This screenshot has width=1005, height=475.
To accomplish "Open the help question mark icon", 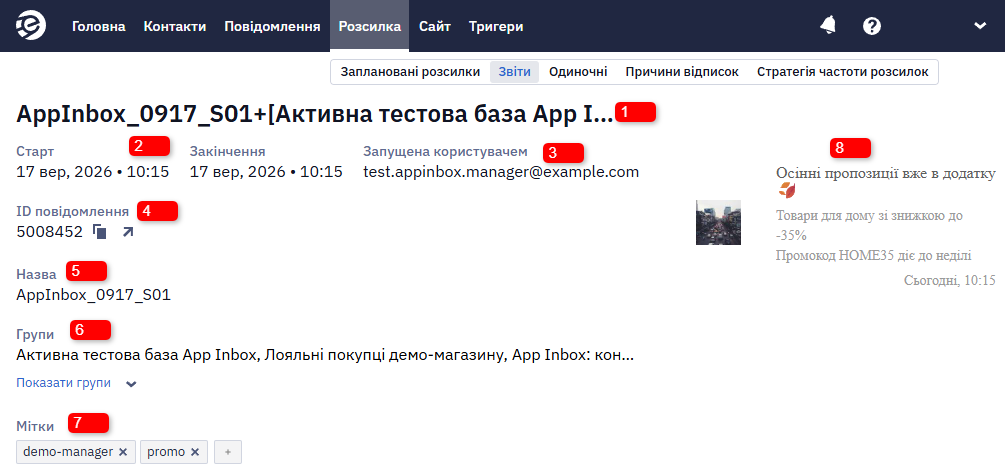I will (872, 26).
